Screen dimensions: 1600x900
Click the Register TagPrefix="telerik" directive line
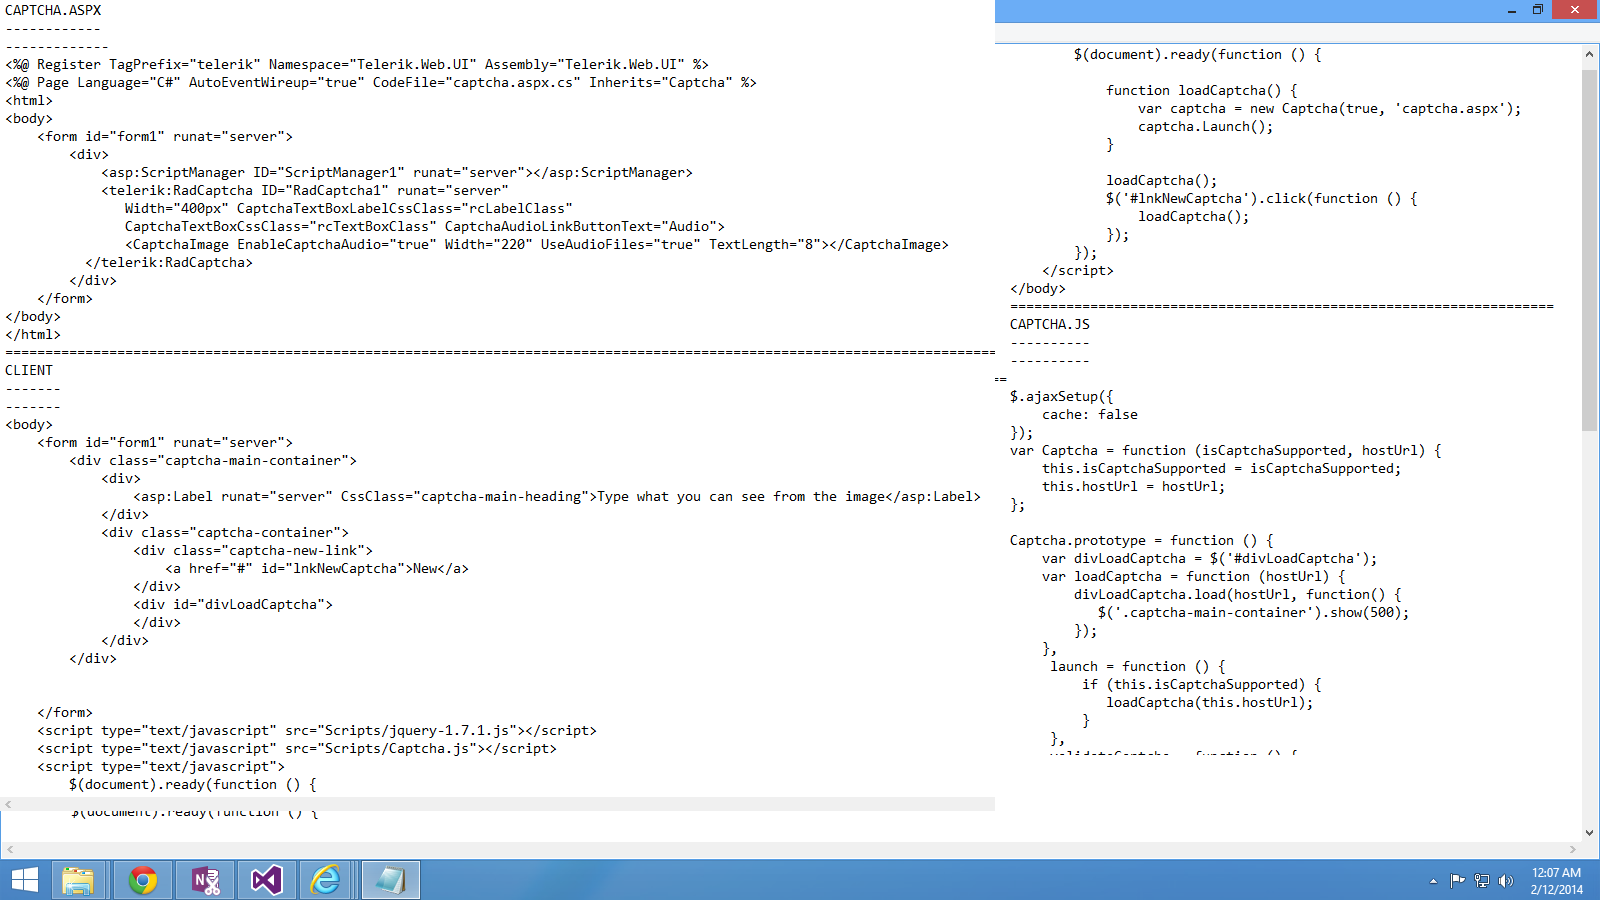[357, 64]
